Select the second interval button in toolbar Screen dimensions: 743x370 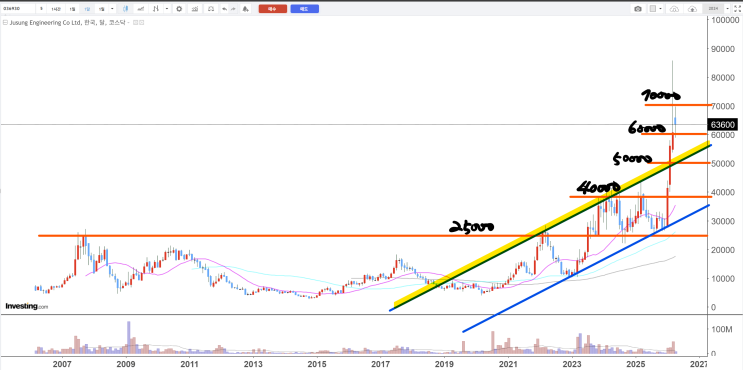tap(56, 9)
